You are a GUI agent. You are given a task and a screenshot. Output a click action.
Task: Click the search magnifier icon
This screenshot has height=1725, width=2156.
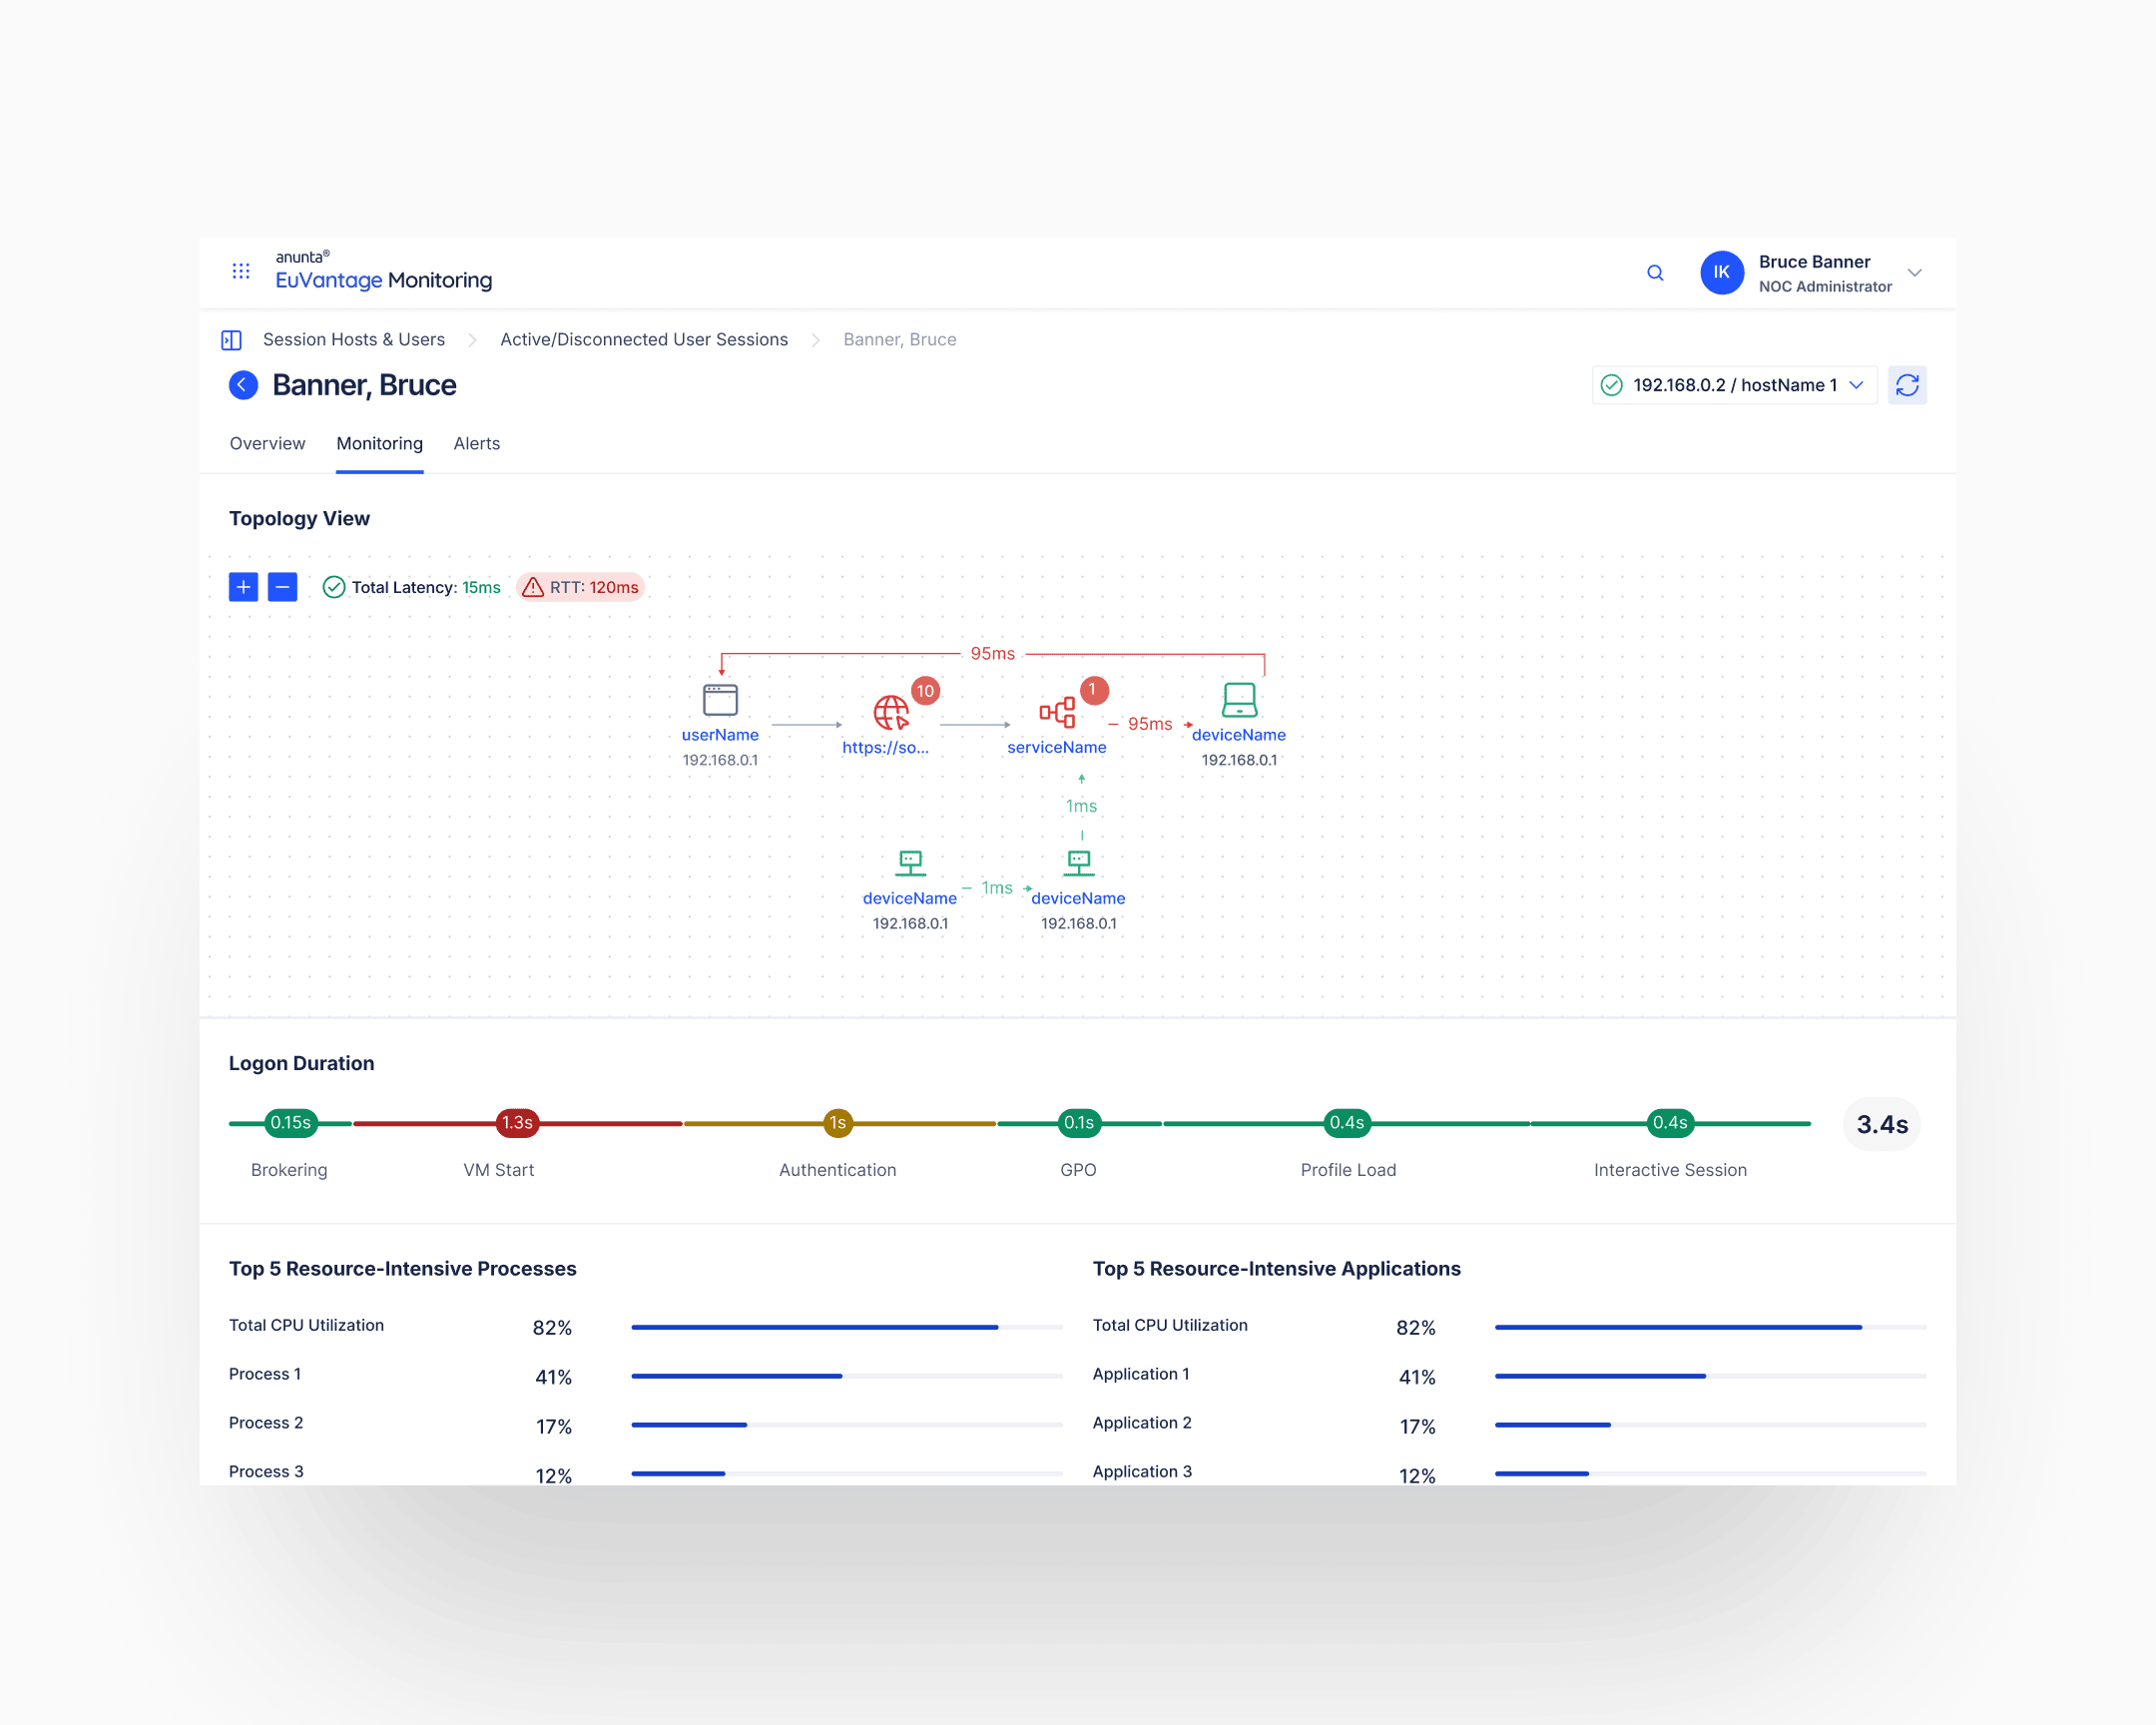pos(1655,273)
